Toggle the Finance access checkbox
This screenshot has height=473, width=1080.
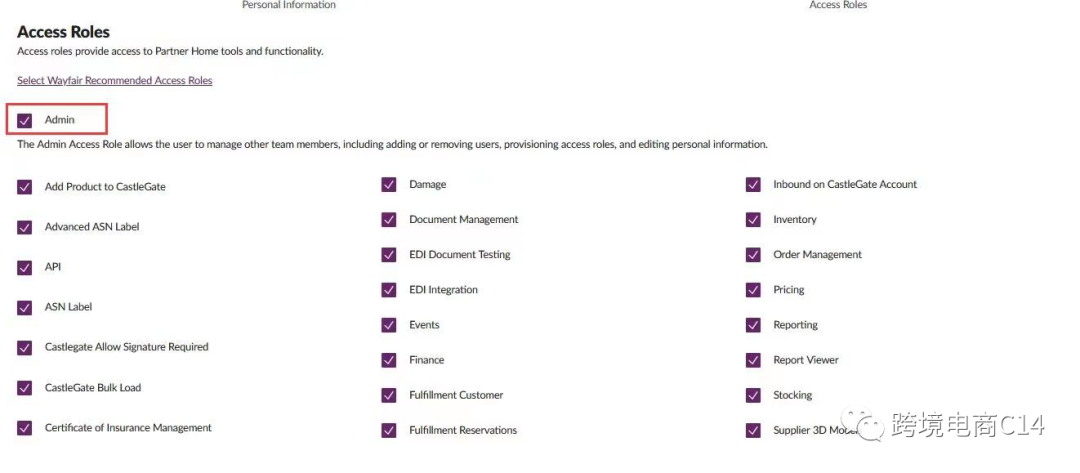tap(389, 360)
